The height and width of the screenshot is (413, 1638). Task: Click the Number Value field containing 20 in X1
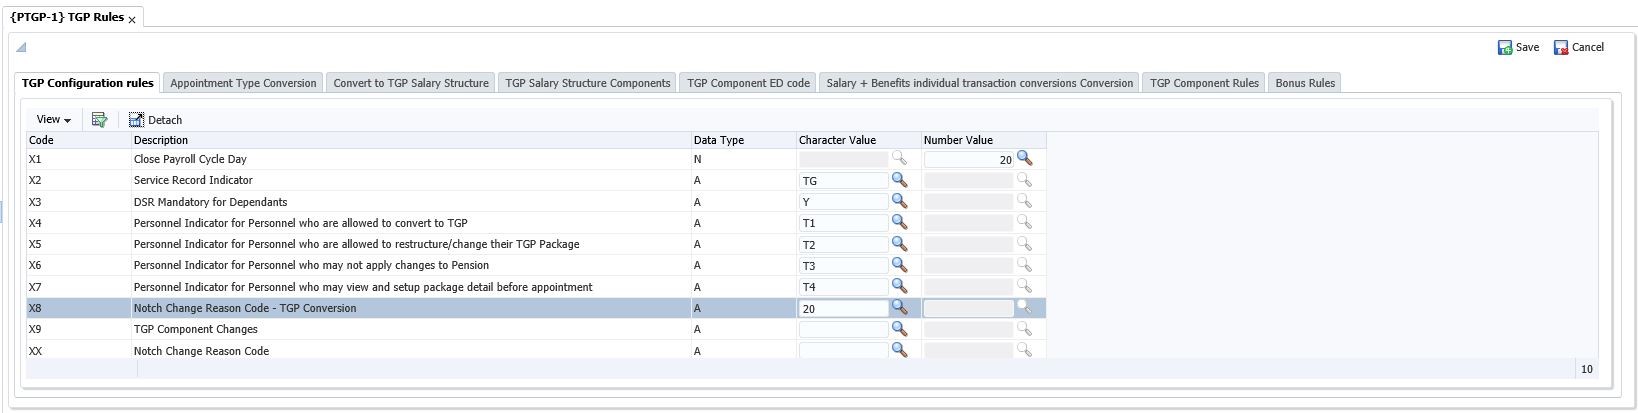[968, 159]
